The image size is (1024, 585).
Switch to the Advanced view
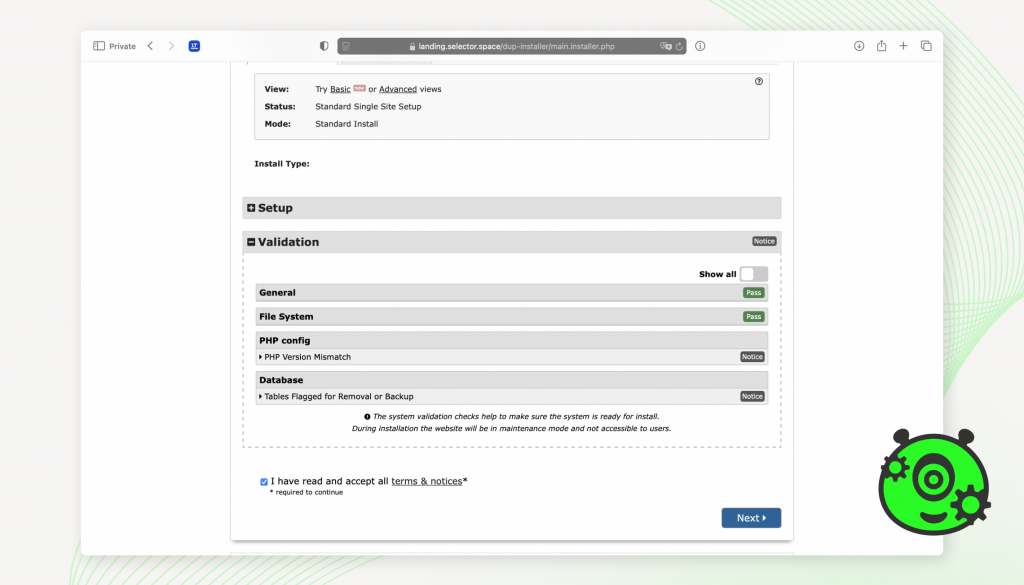[x=397, y=89]
